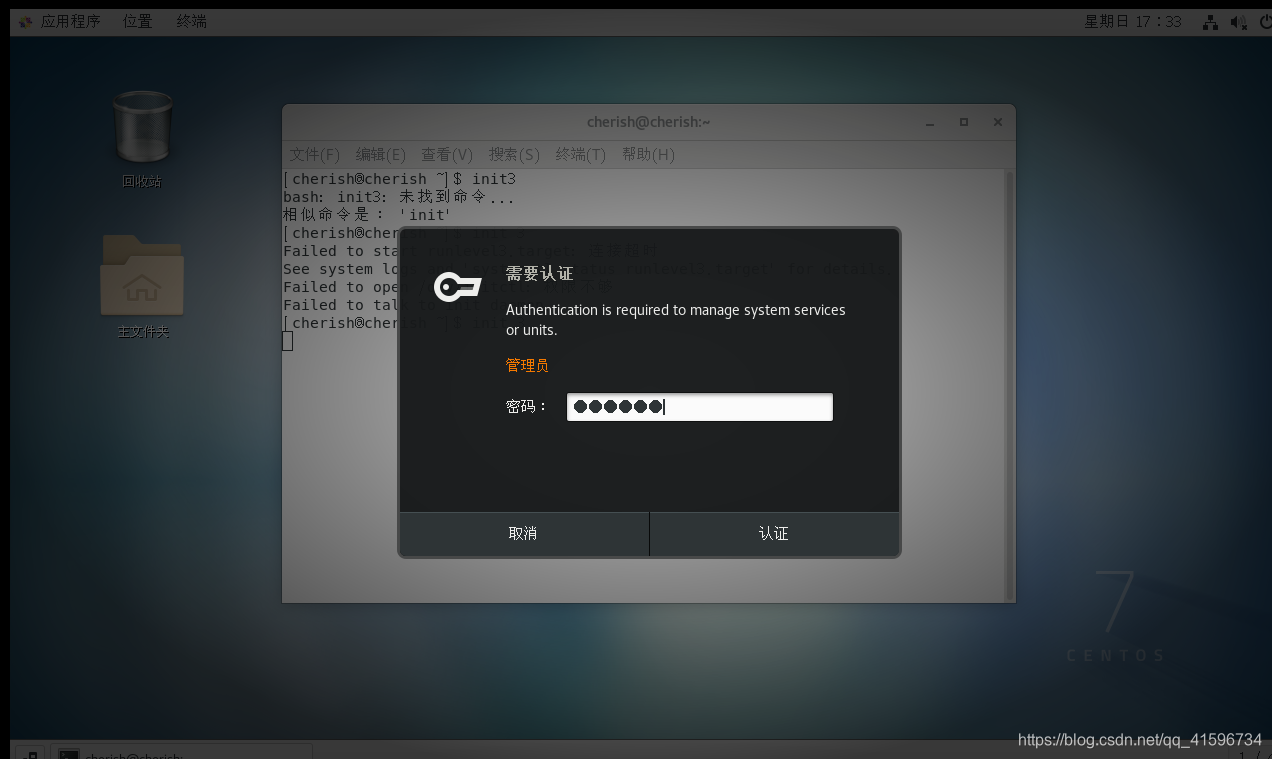Viewport: 1272px width, 759px height.
Task: Open terminal 查看(V) menu
Action: 447,154
